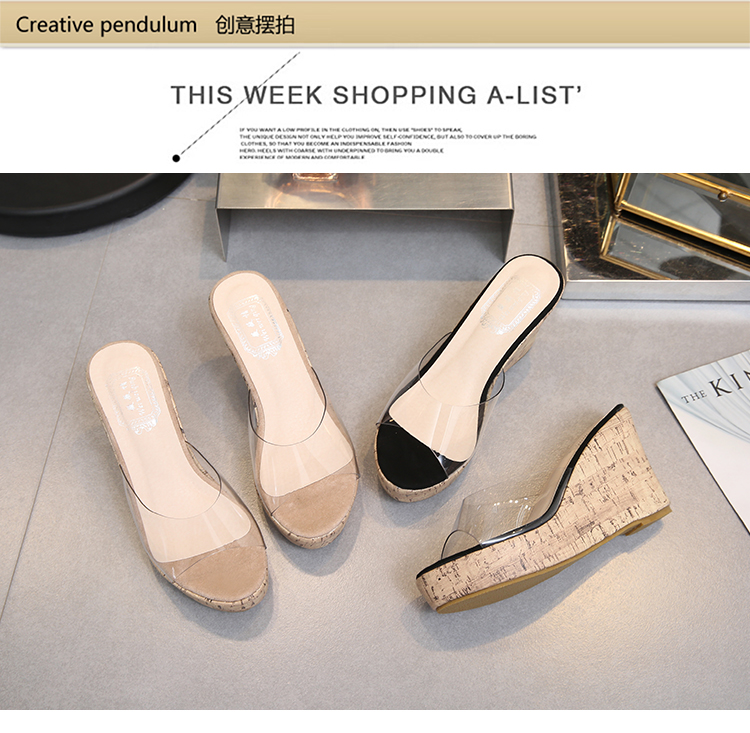Click the golden header banner background

click(x=375, y=24)
